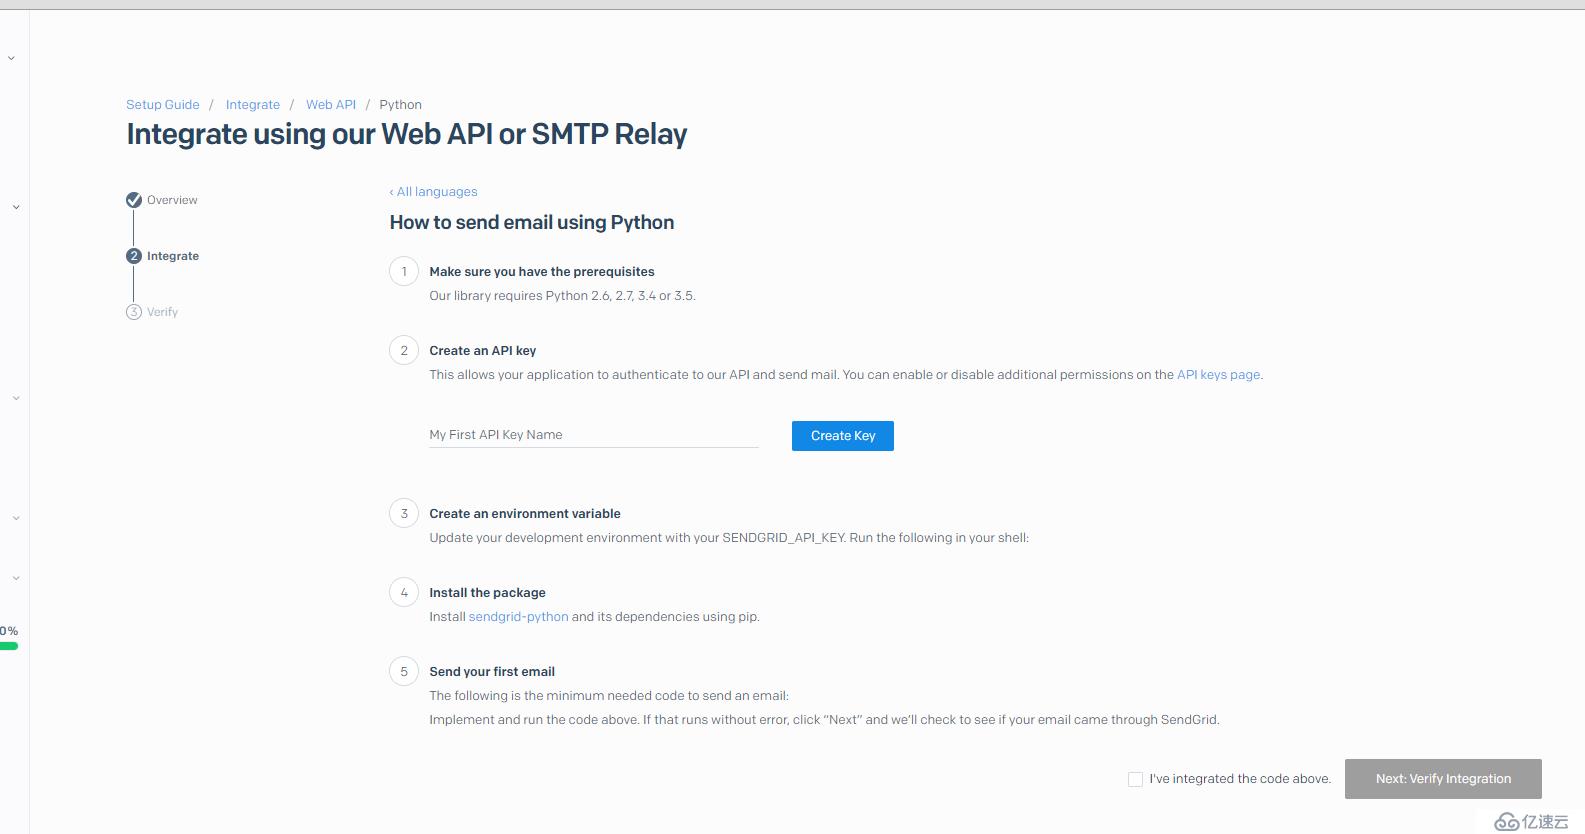1585x834 pixels.
Task: Open the sendgrid-python link
Action: (518, 617)
